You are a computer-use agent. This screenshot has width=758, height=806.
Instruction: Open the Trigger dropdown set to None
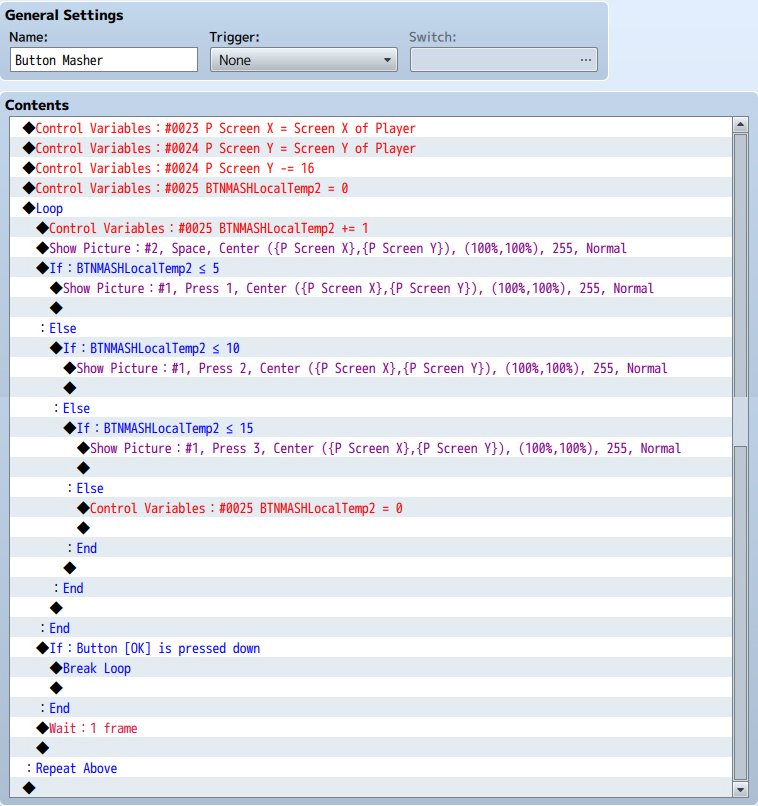[x=304, y=60]
